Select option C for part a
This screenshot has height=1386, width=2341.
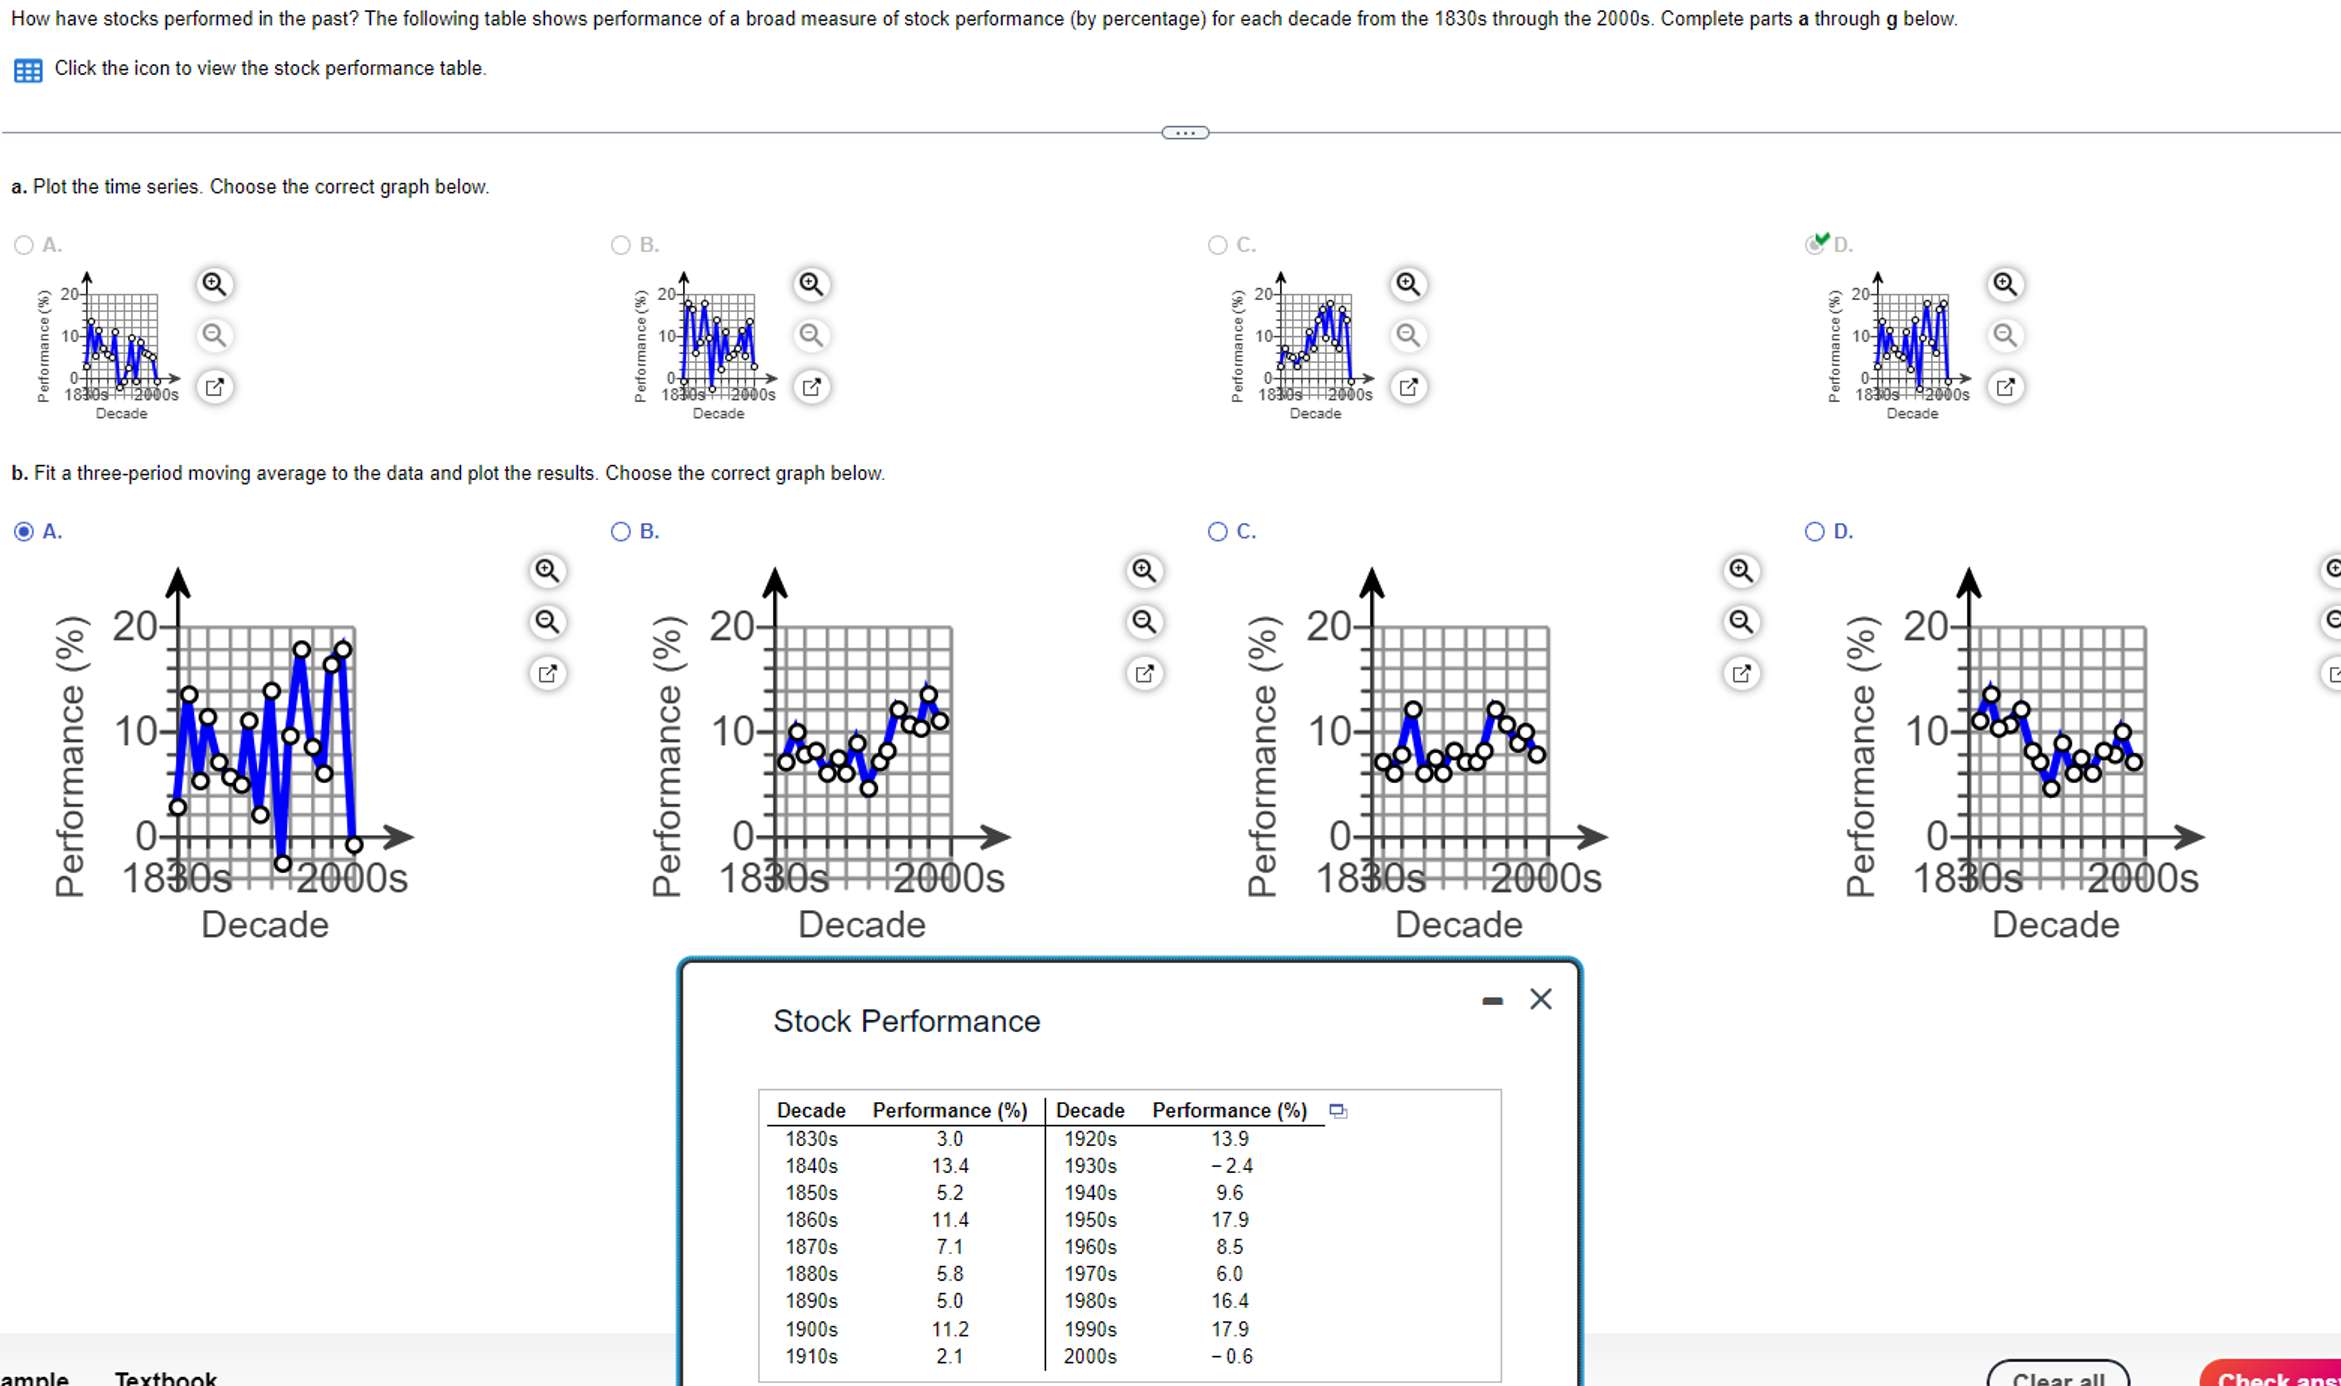point(1217,245)
